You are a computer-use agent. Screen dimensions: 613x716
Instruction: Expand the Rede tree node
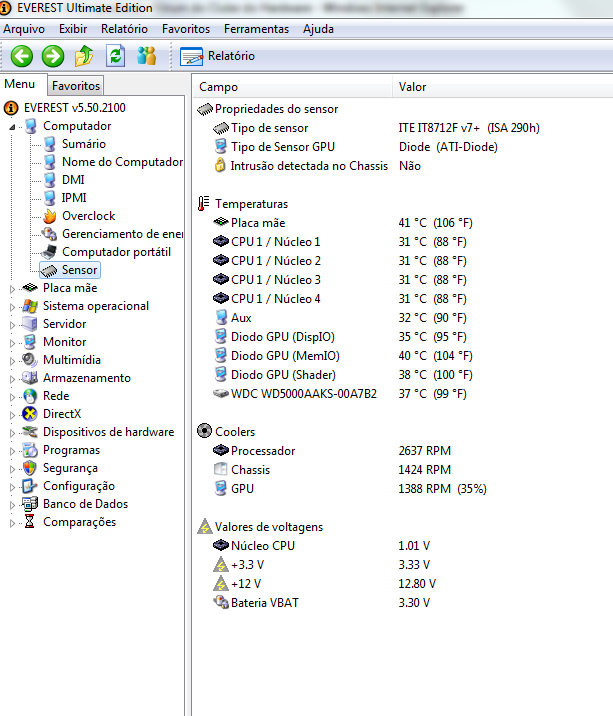(x=12, y=397)
